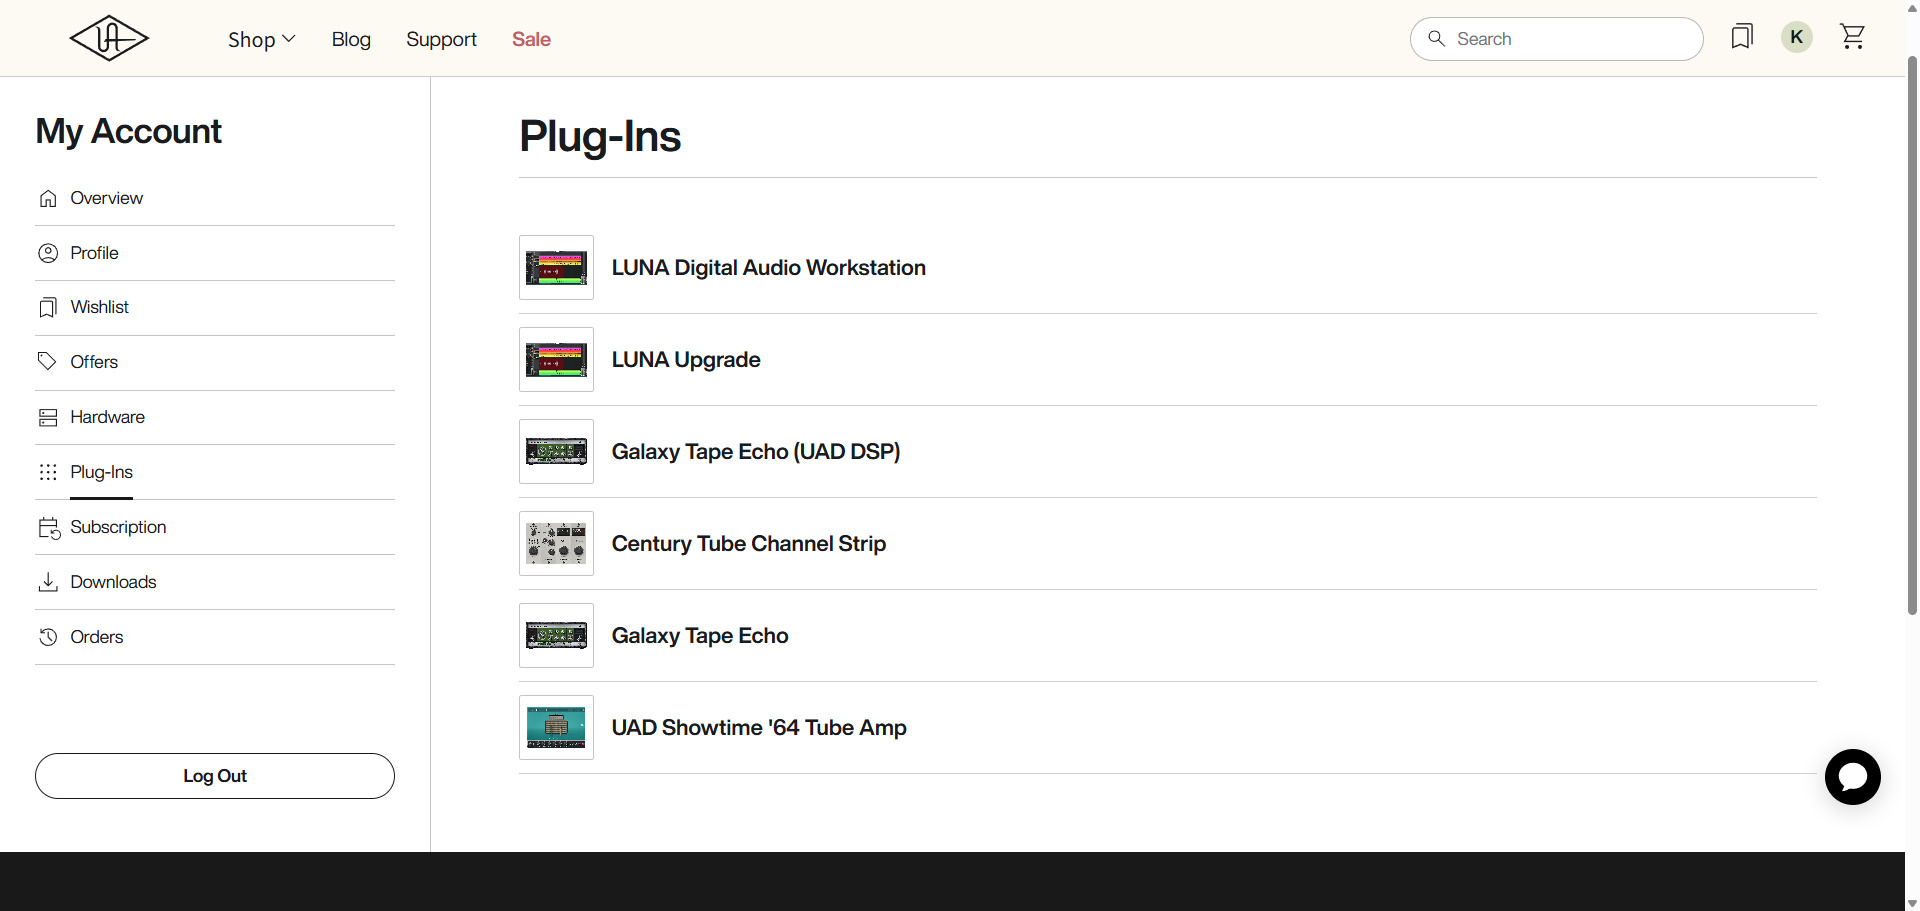
Task: Go to the Sale page
Action: [531, 39]
